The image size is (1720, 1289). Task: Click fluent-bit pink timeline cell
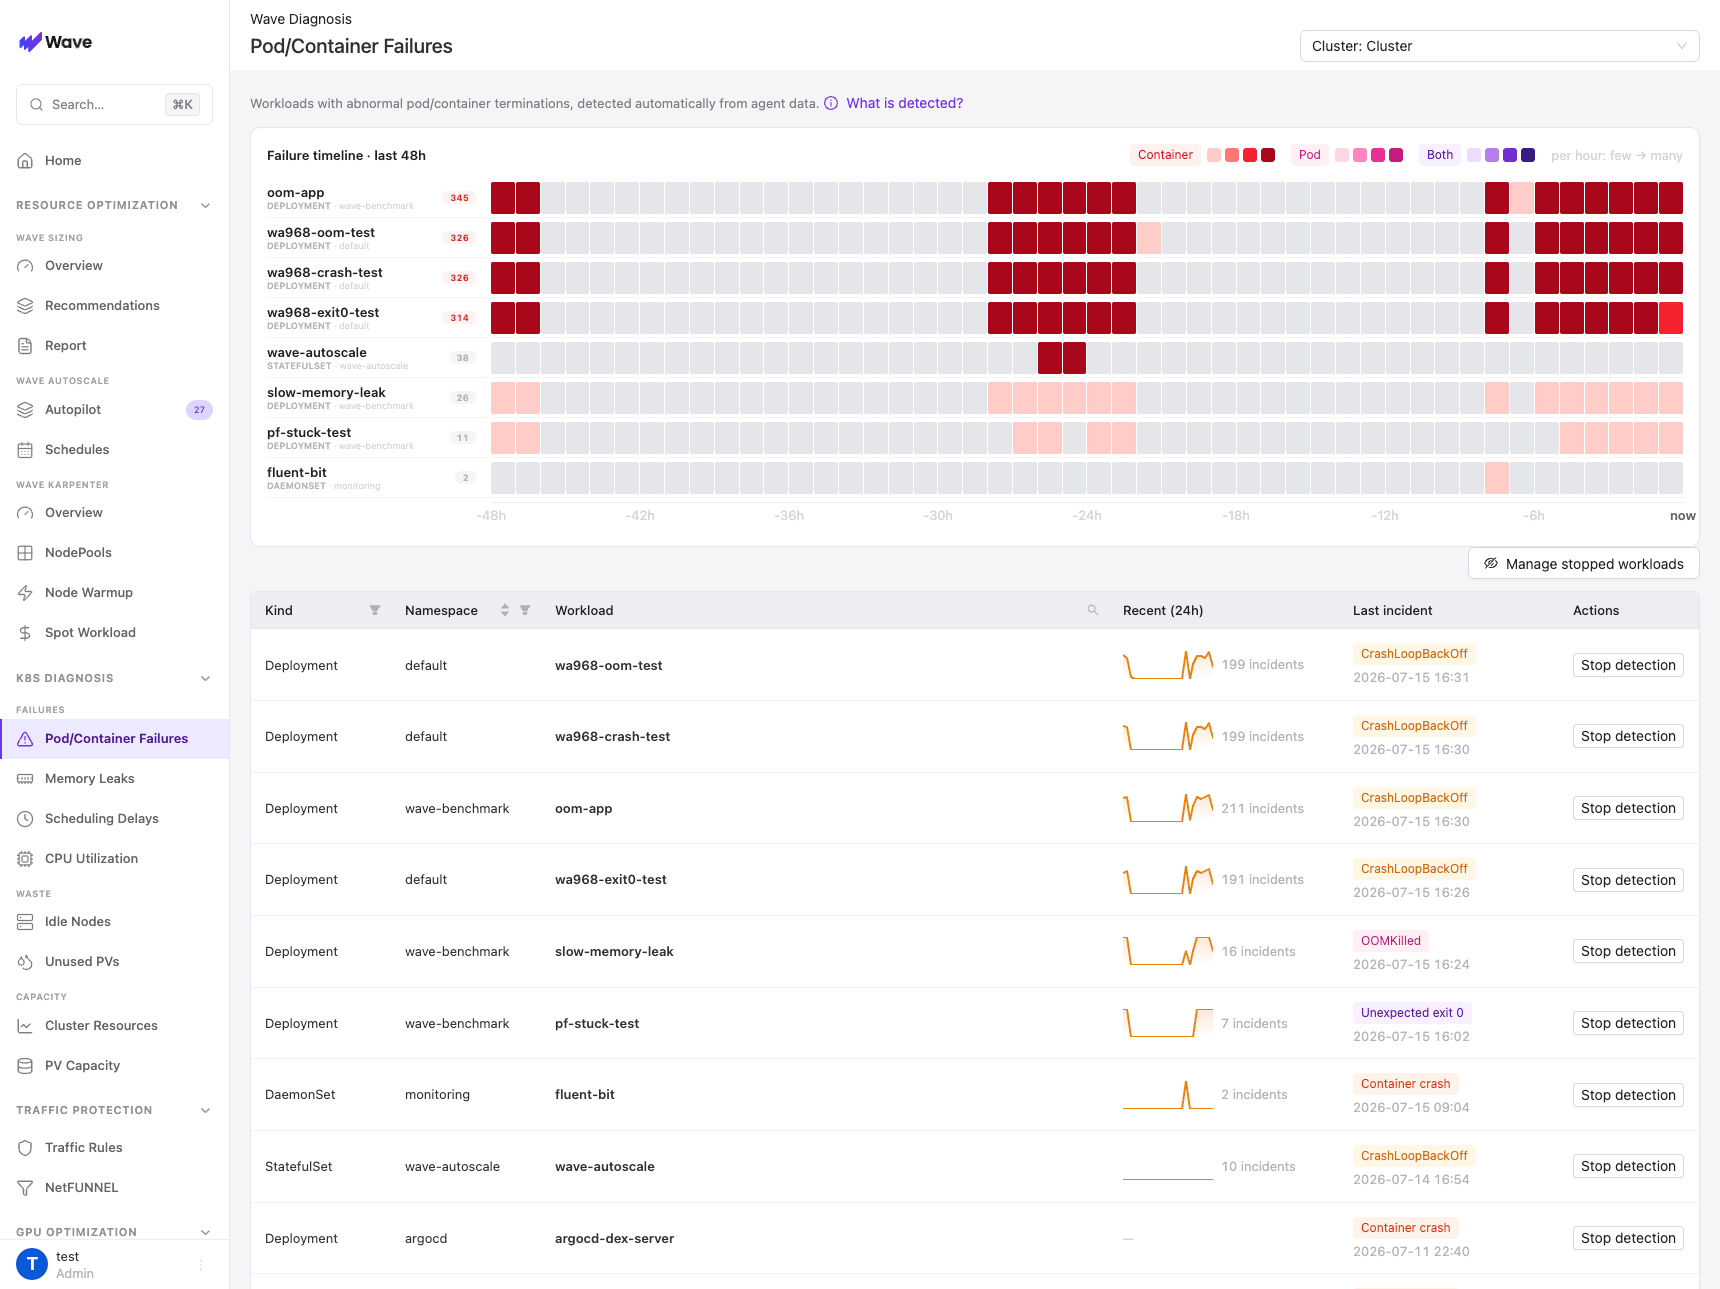(1497, 478)
